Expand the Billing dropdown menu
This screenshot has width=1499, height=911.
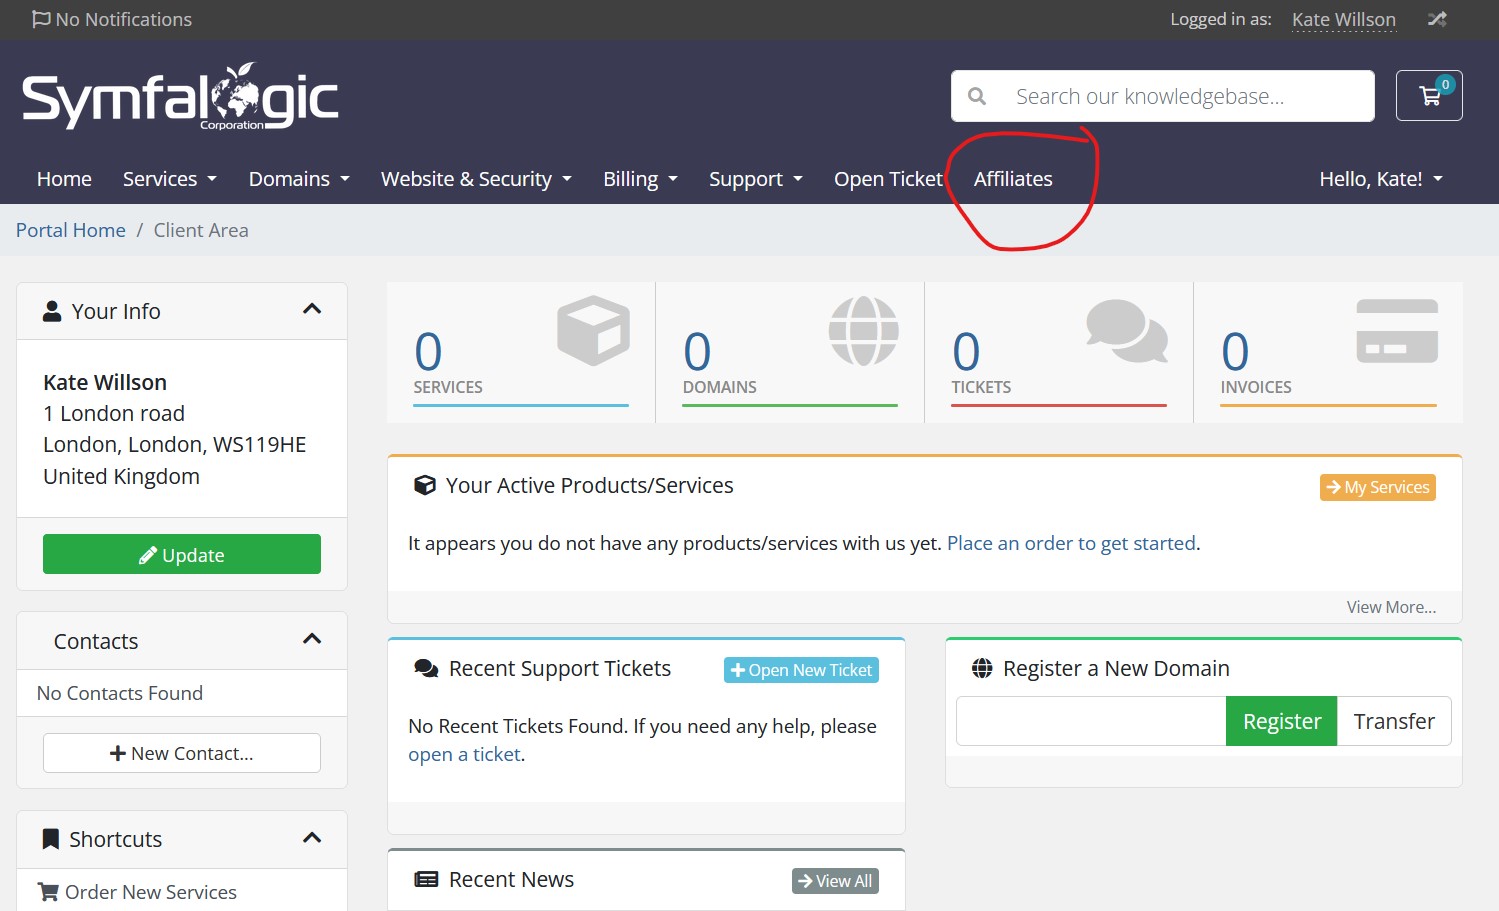click(x=640, y=179)
